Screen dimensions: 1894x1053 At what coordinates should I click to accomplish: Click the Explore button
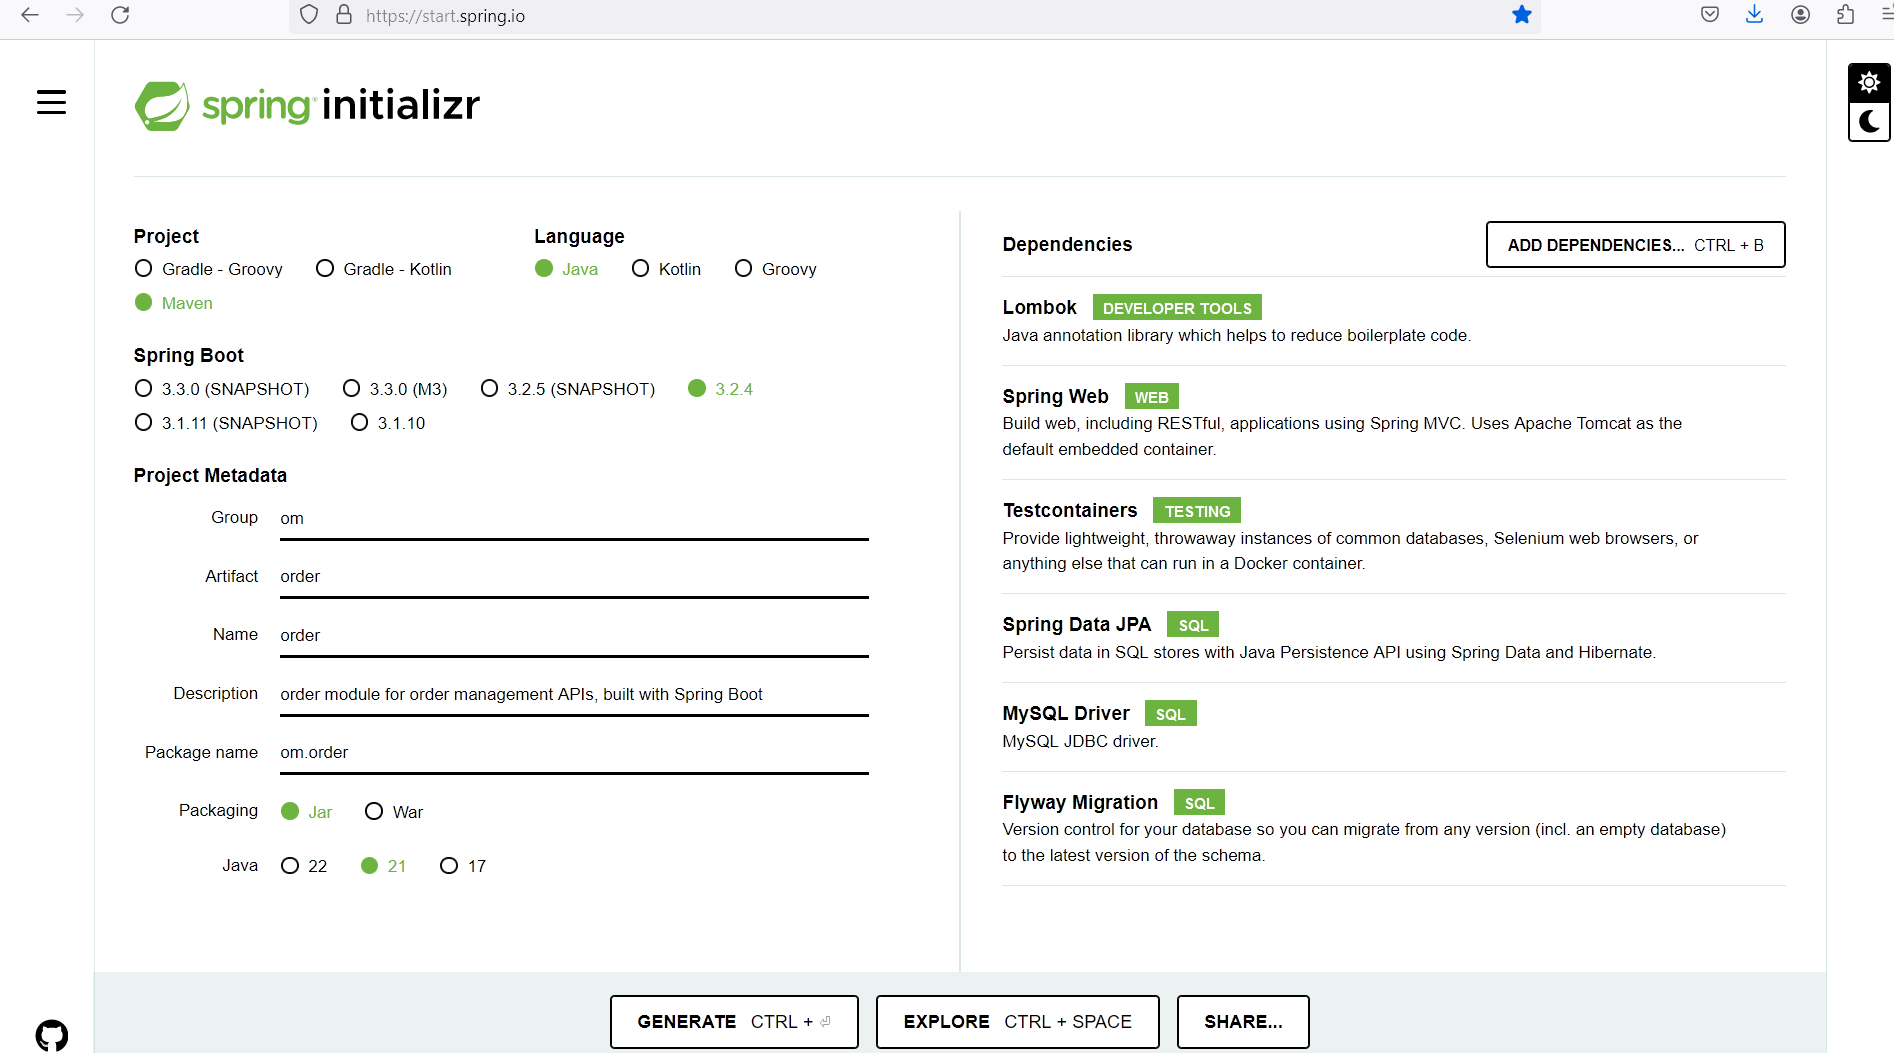tap(1017, 1022)
